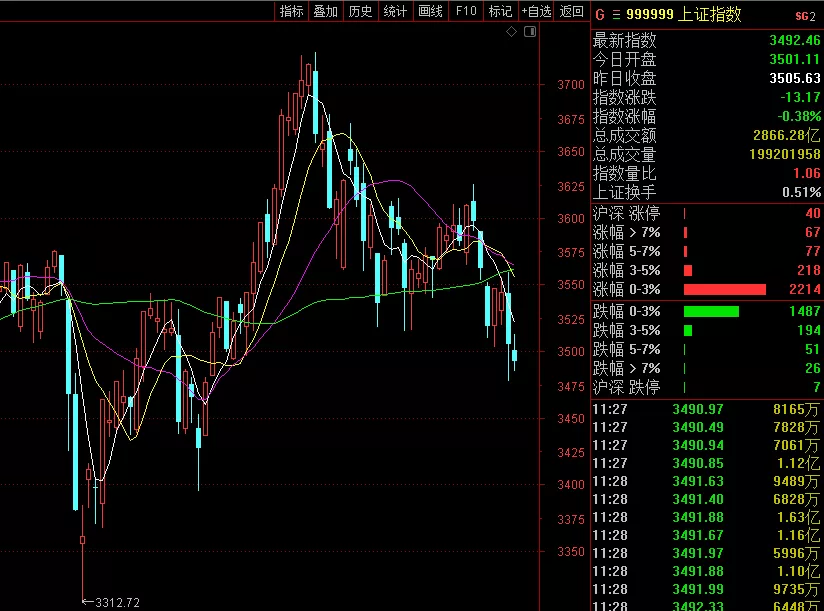824x611 pixels.
Task: Select the 总成交量 value 199201958
Action: pos(785,154)
